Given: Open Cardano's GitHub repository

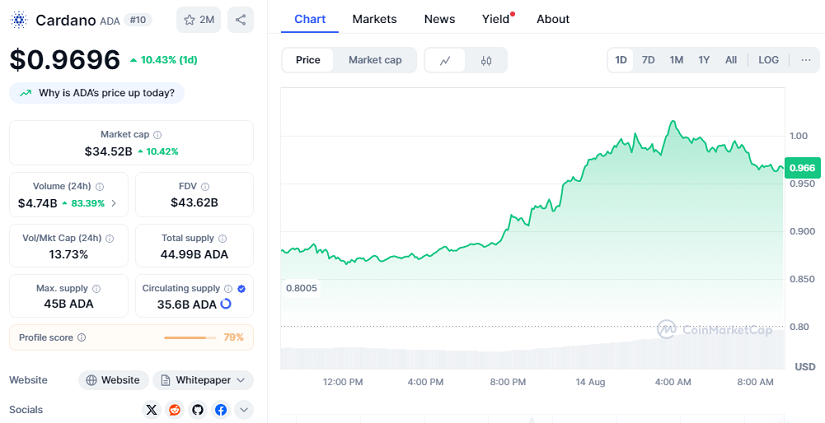Looking at the screenshot, I should [x=198, y=410].
